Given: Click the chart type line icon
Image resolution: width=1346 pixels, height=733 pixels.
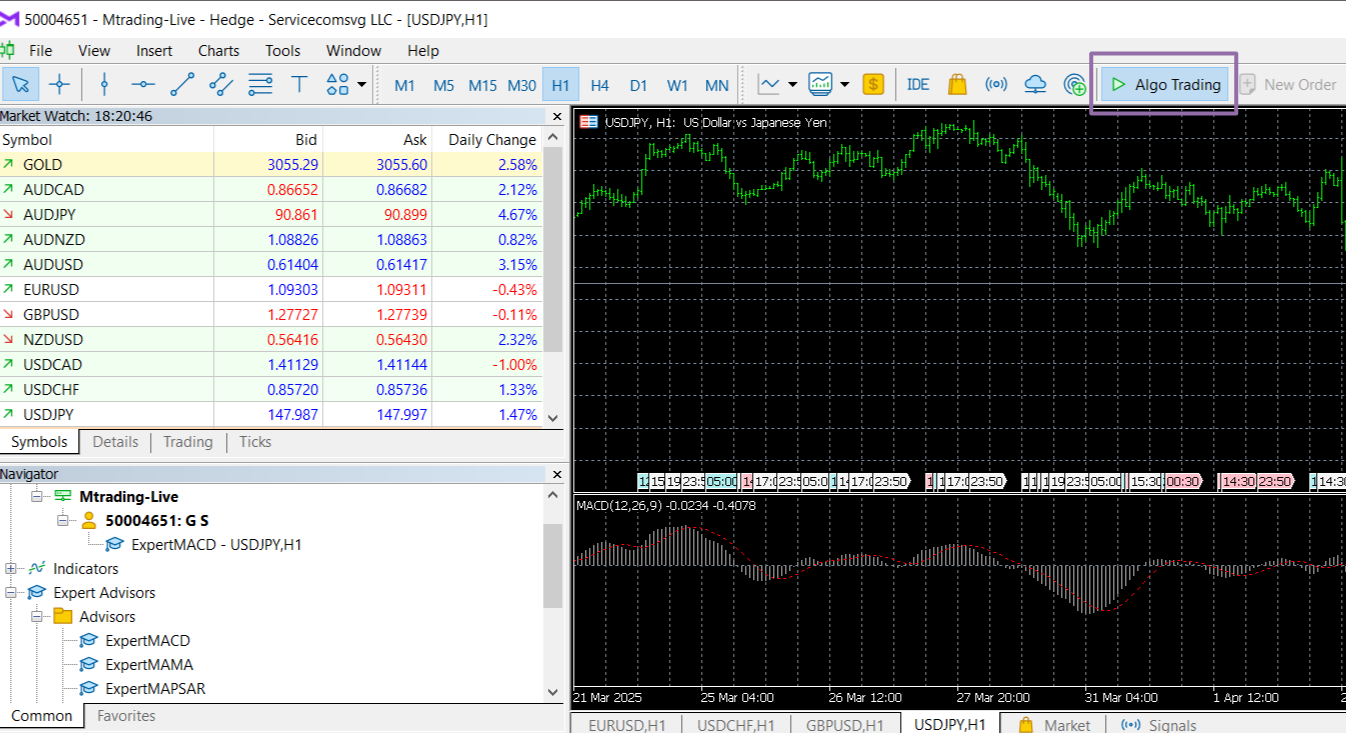Looking at the screenshot, I should [770, 84].
